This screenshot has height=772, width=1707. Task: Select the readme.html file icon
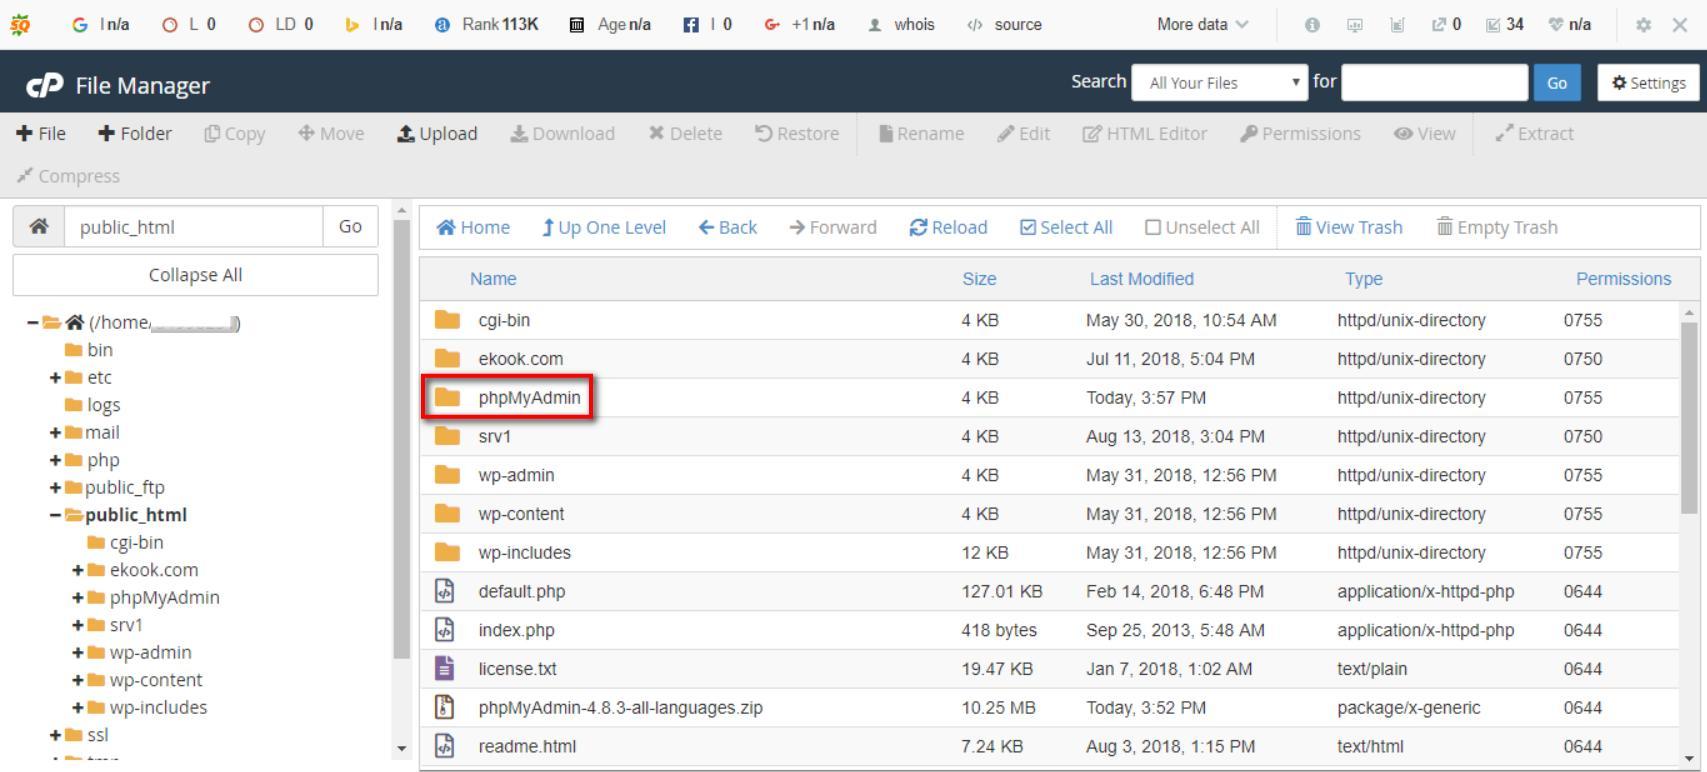tap(445, 746)
